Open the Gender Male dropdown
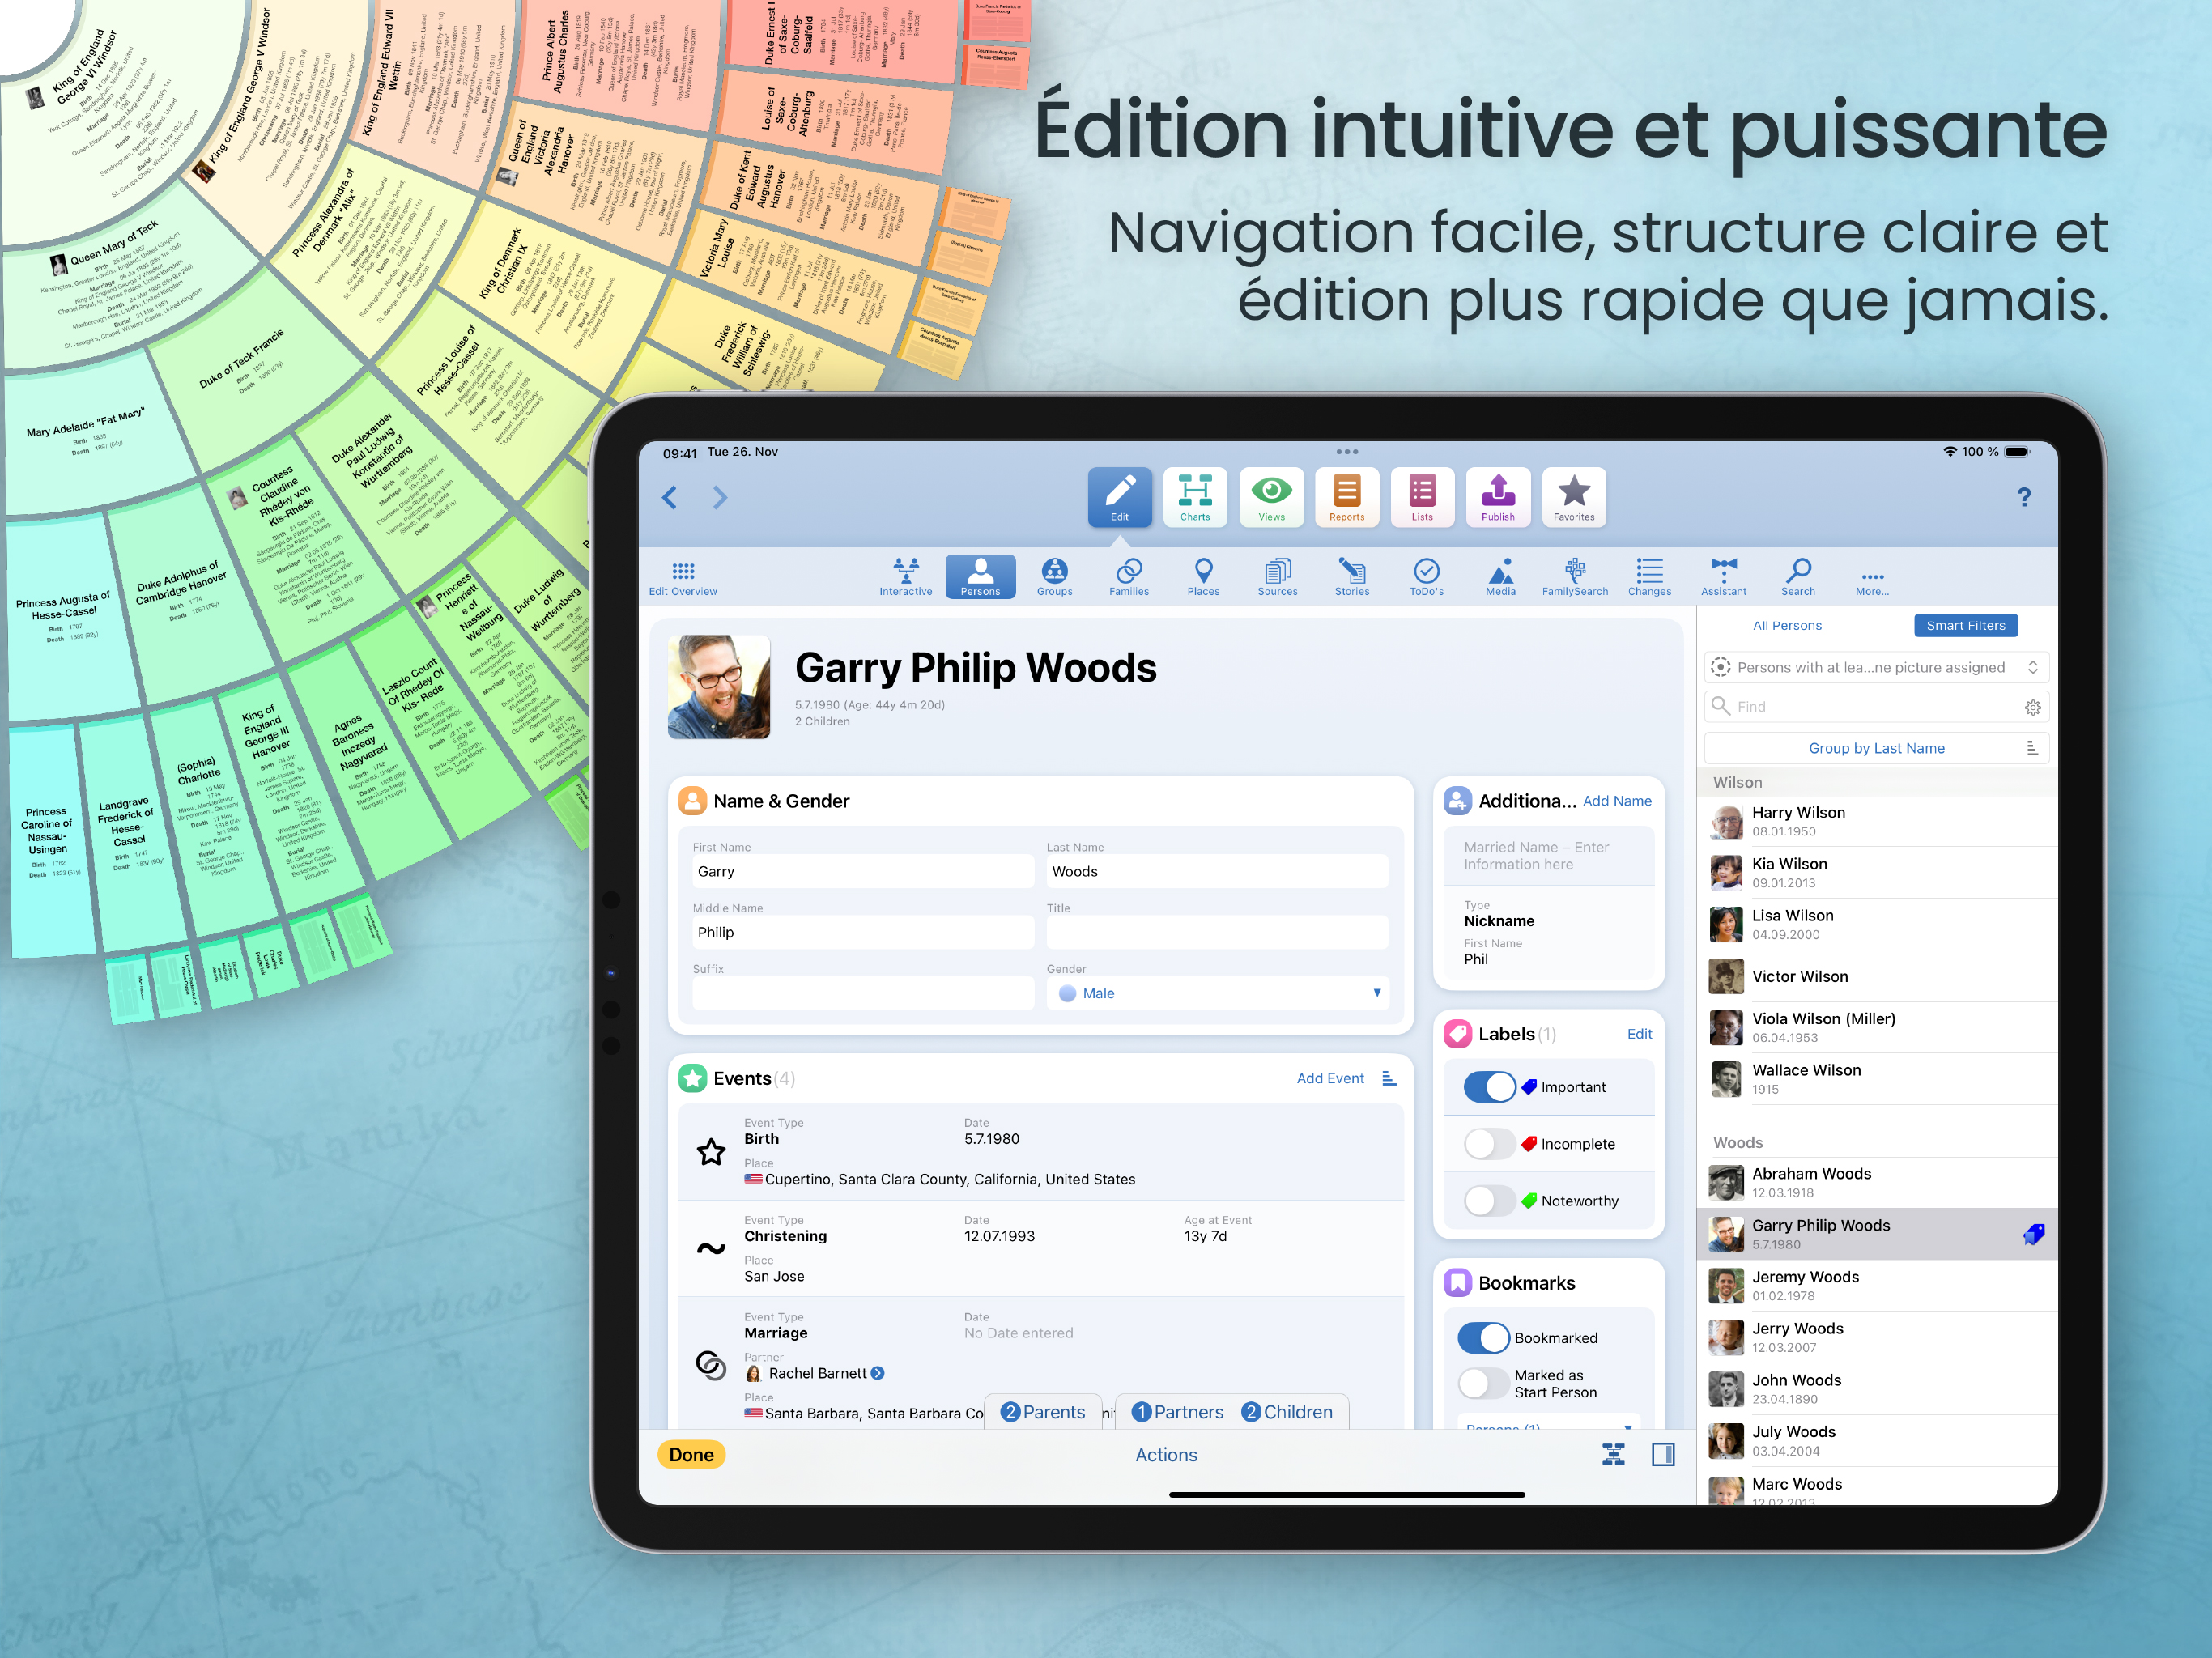This screenshot has width=2212, height=1658. pos(1217,993)
